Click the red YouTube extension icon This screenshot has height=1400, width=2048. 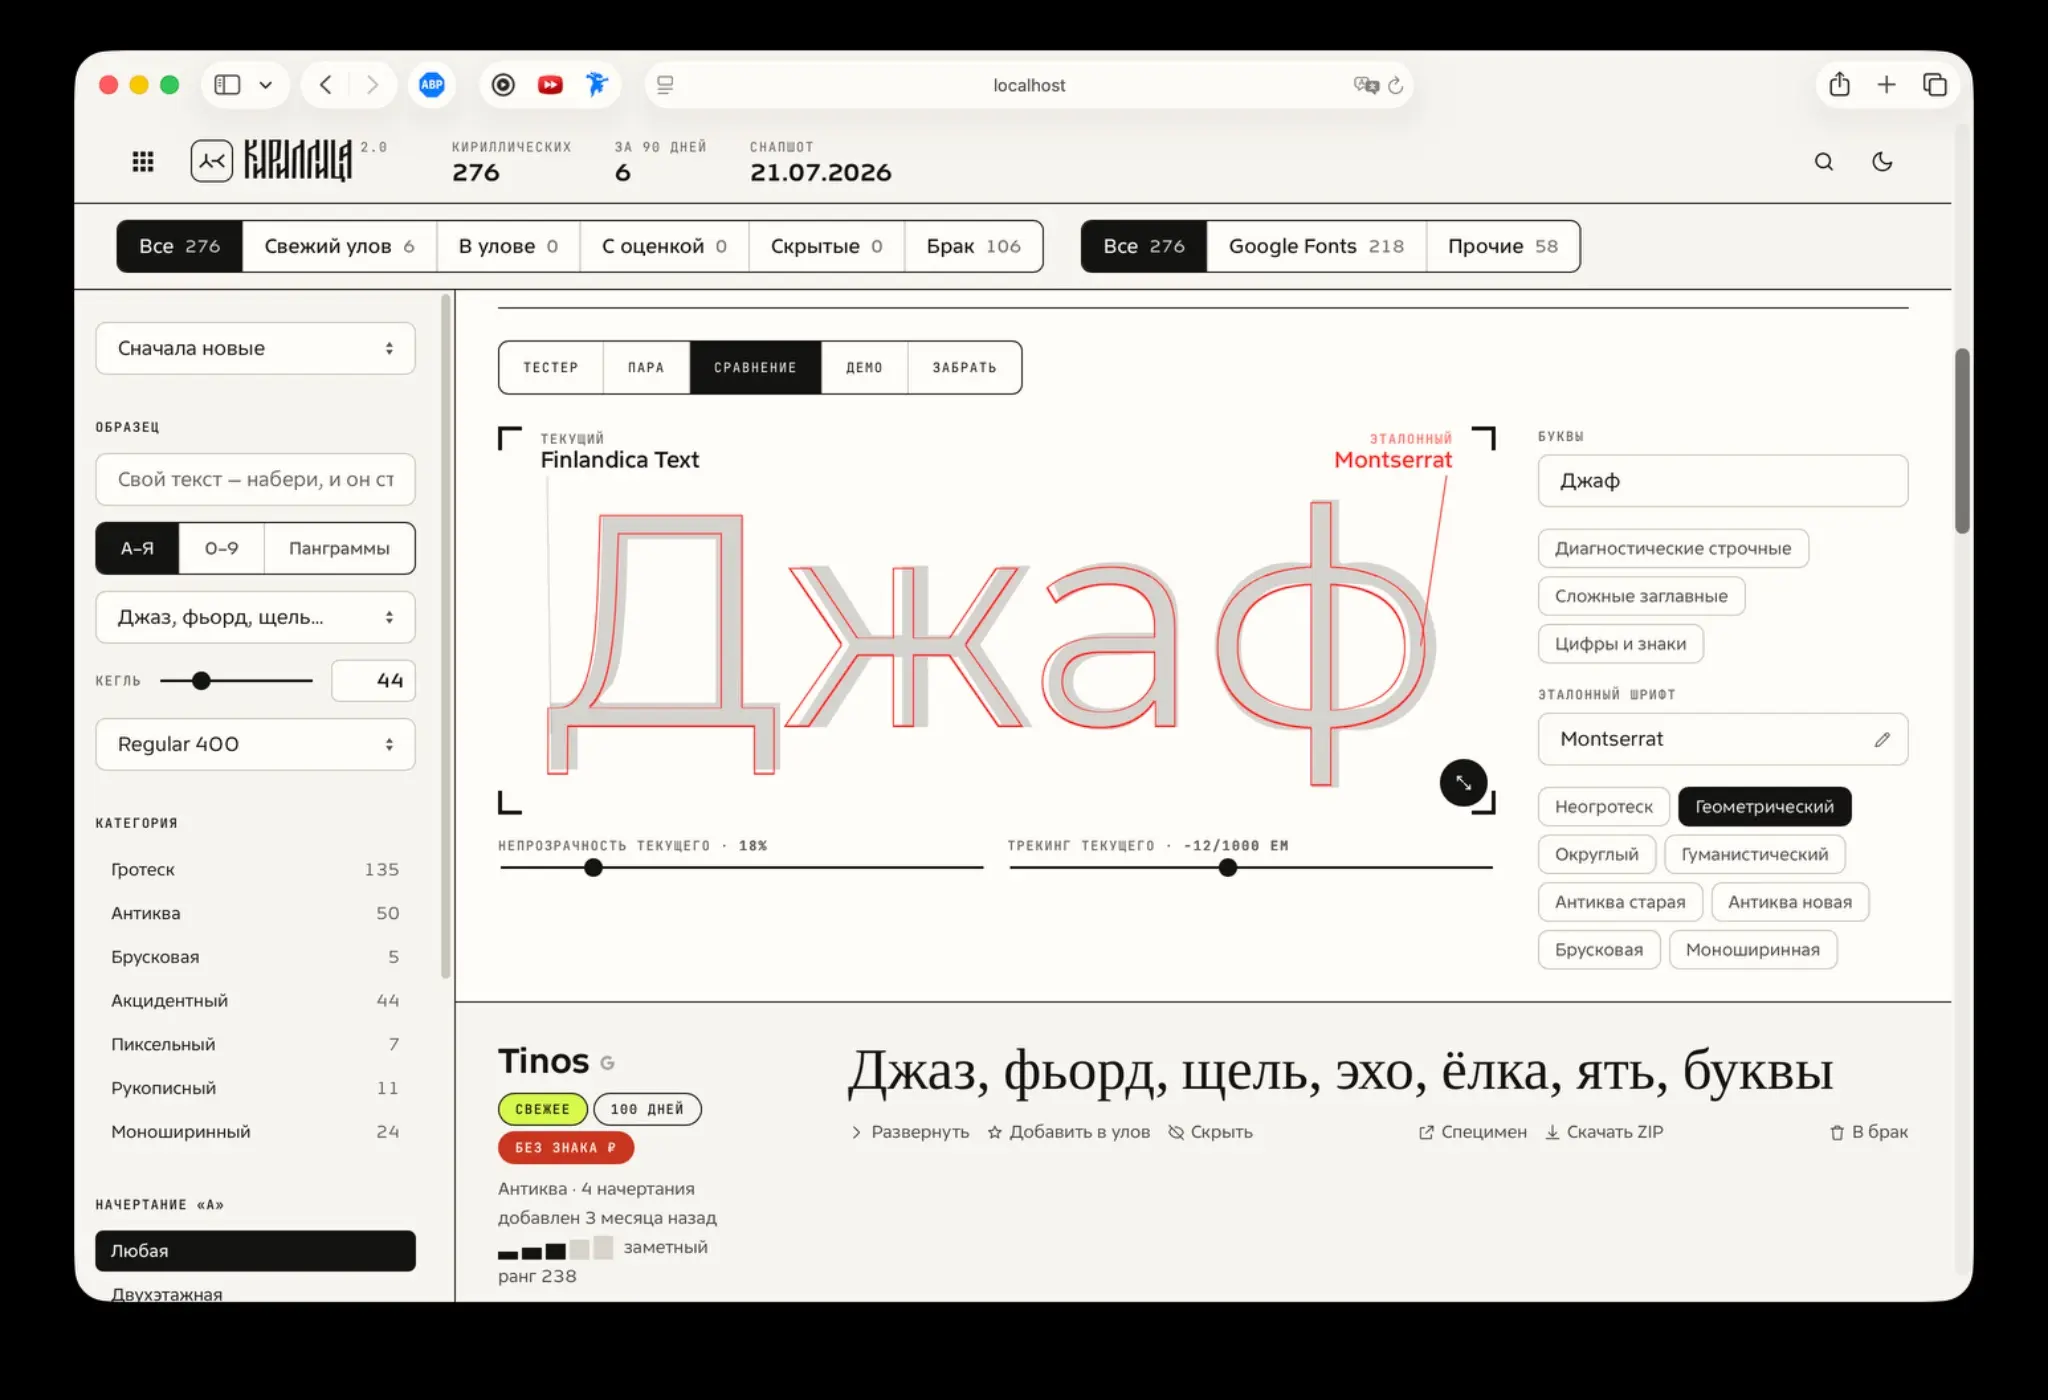[550, 85]
